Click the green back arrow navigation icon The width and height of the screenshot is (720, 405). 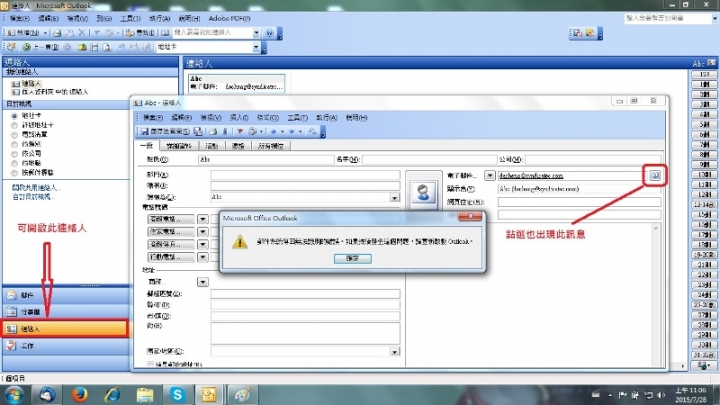click(26, 47)
